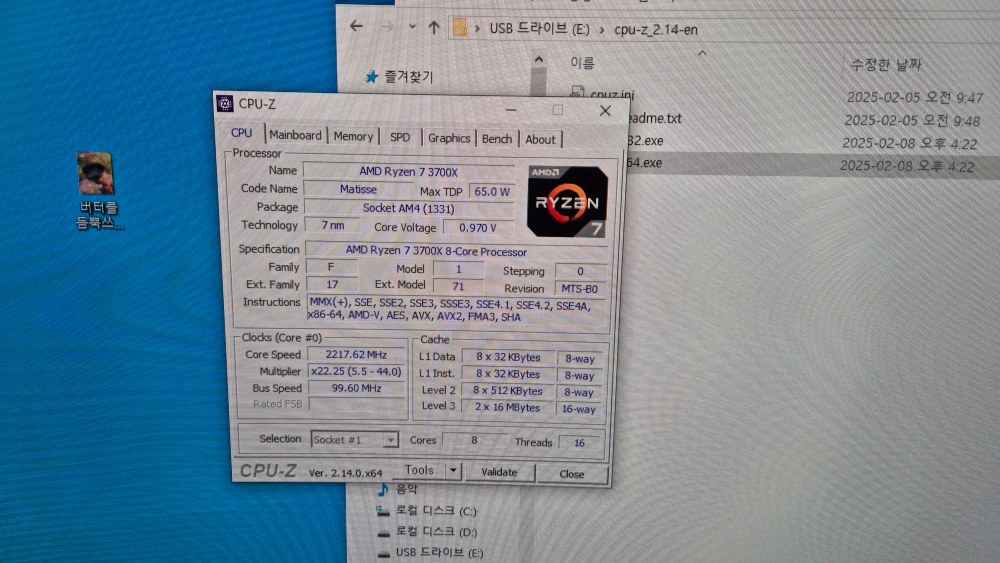Open the desktop icon labeled 버터를
The image size is (1000, 563).
point(98,190)
